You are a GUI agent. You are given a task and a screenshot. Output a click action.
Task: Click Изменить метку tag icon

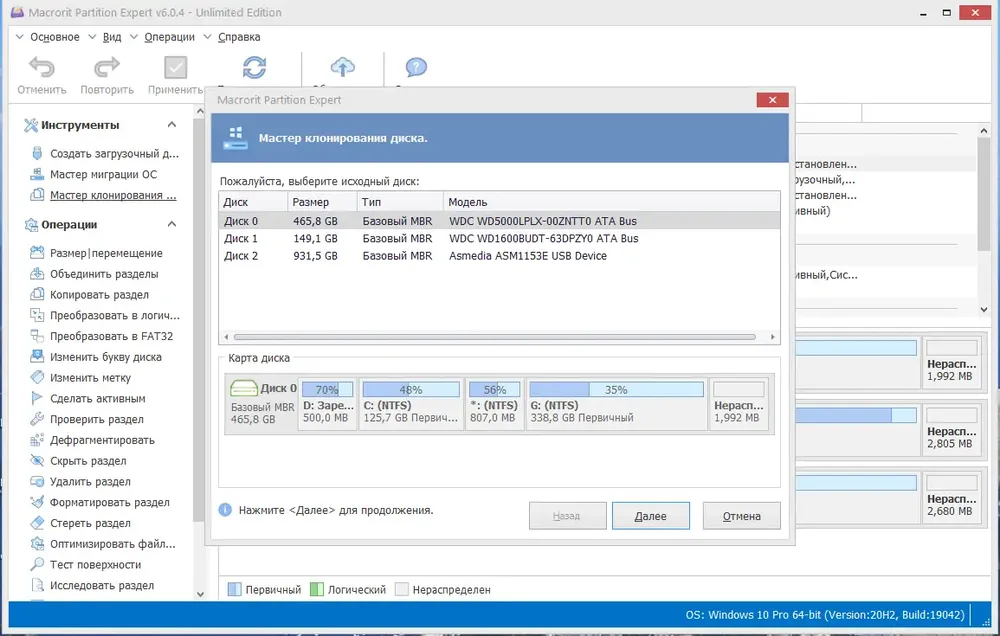(37, 377)
